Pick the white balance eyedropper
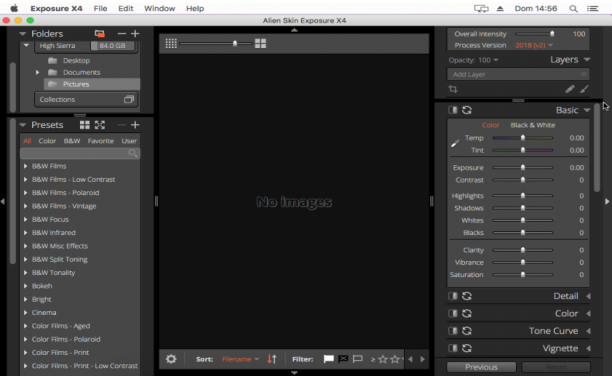The image size is (612, 376). coord(455,143)
